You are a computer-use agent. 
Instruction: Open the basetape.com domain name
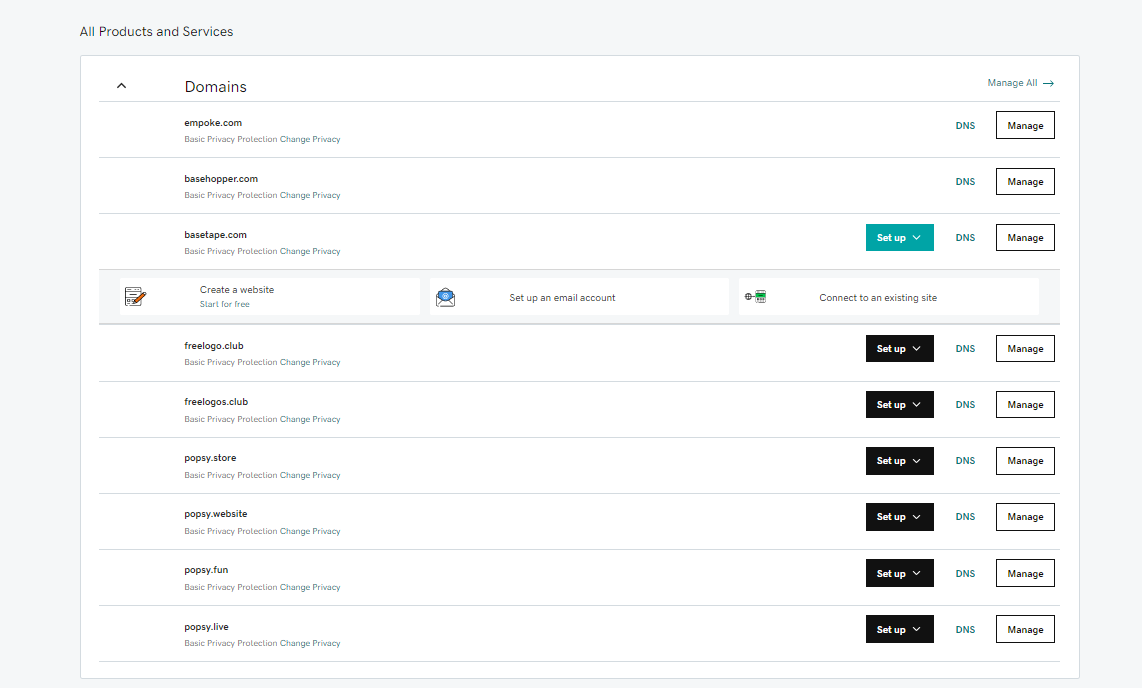(x=215, y=235)
